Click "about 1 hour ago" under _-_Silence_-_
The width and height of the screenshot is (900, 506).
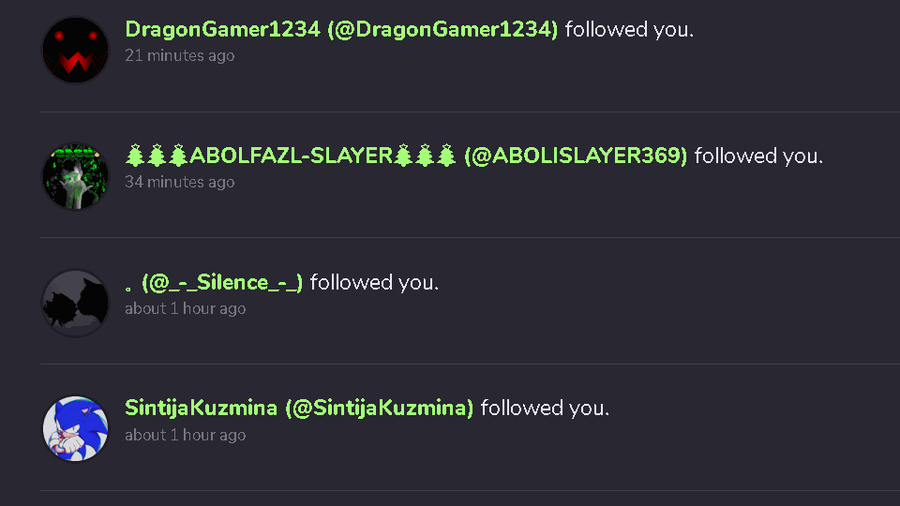pos(185,309)
